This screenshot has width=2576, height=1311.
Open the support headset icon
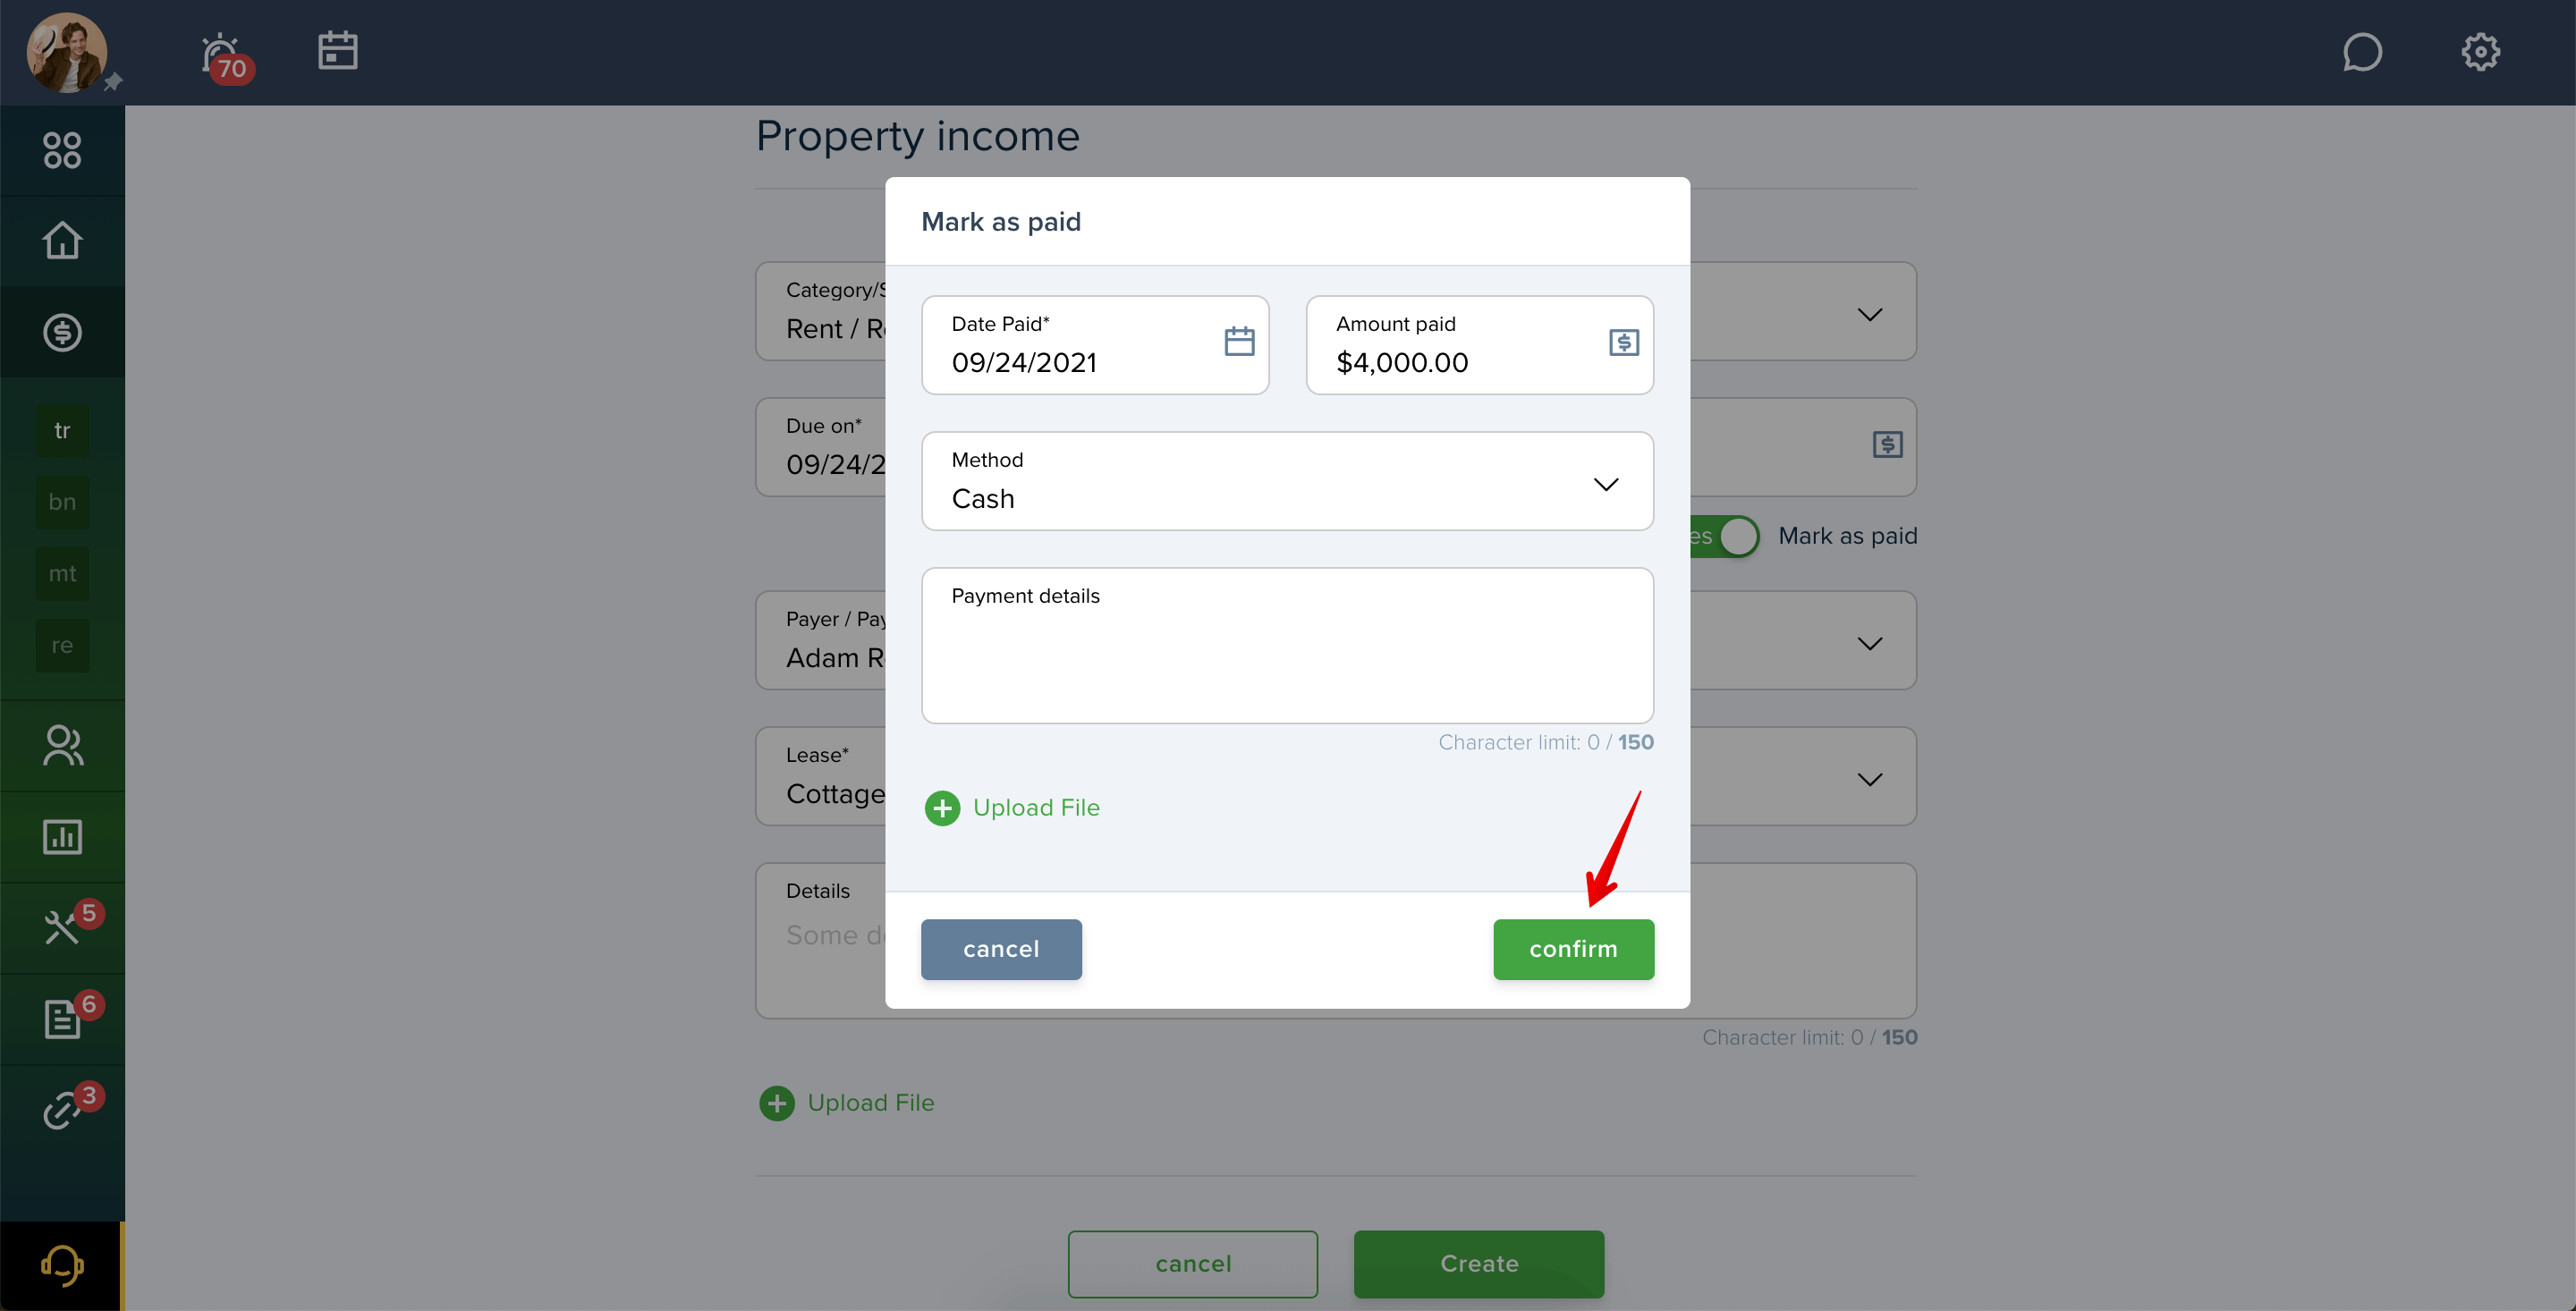(x=62, y=1266)
